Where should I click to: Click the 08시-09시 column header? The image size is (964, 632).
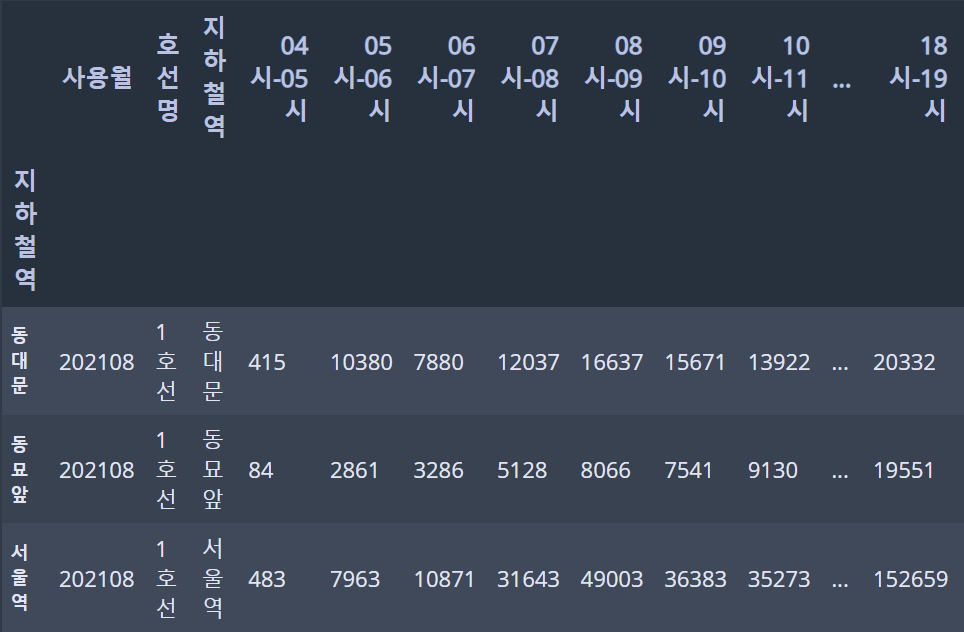[x=614, y=78]
